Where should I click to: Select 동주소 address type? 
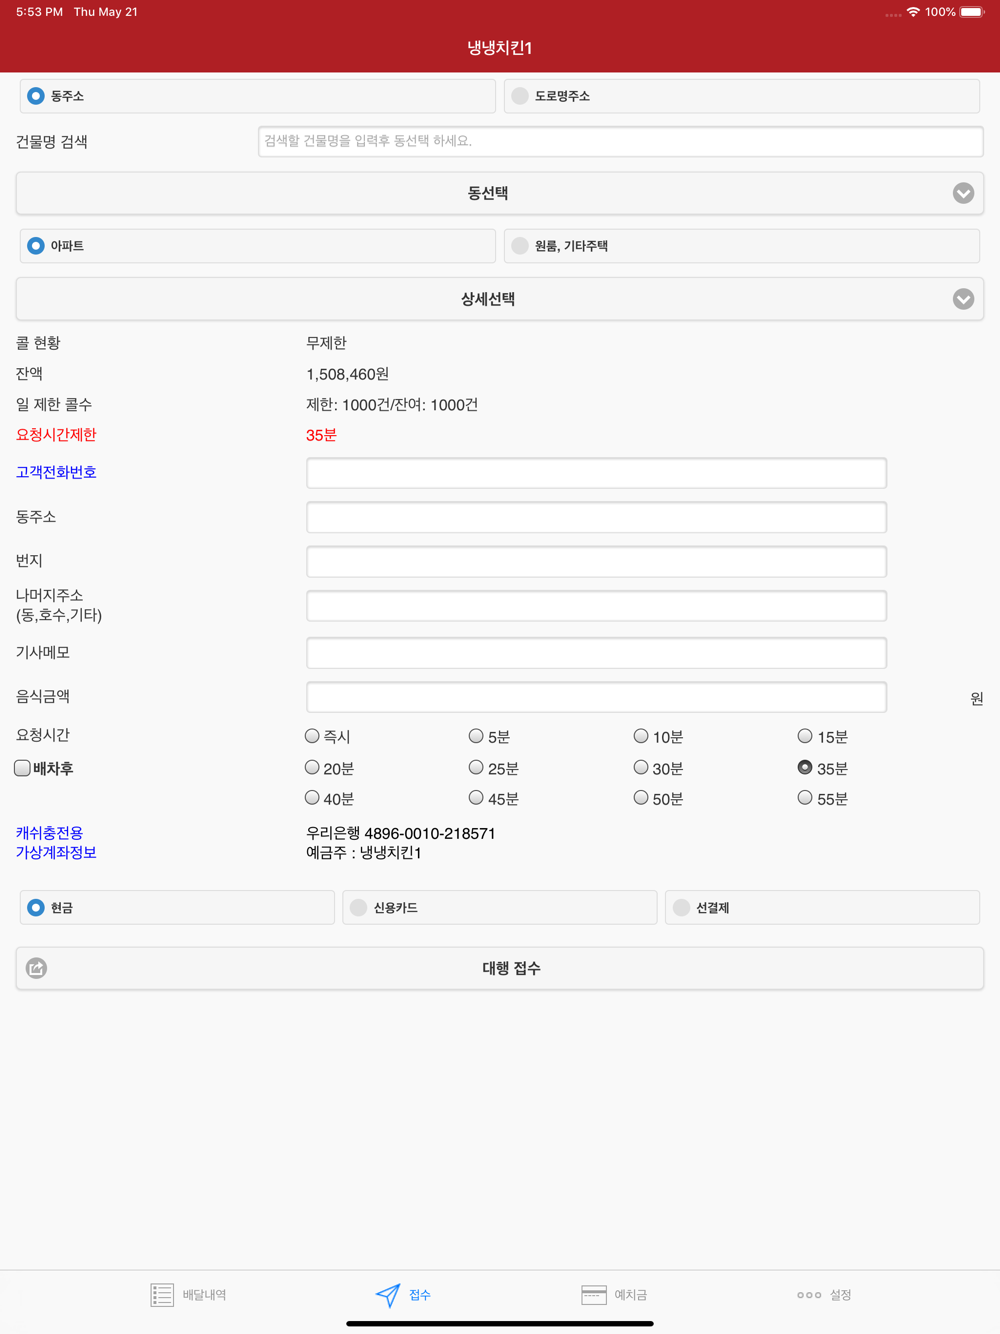click(x=258, y=96)
